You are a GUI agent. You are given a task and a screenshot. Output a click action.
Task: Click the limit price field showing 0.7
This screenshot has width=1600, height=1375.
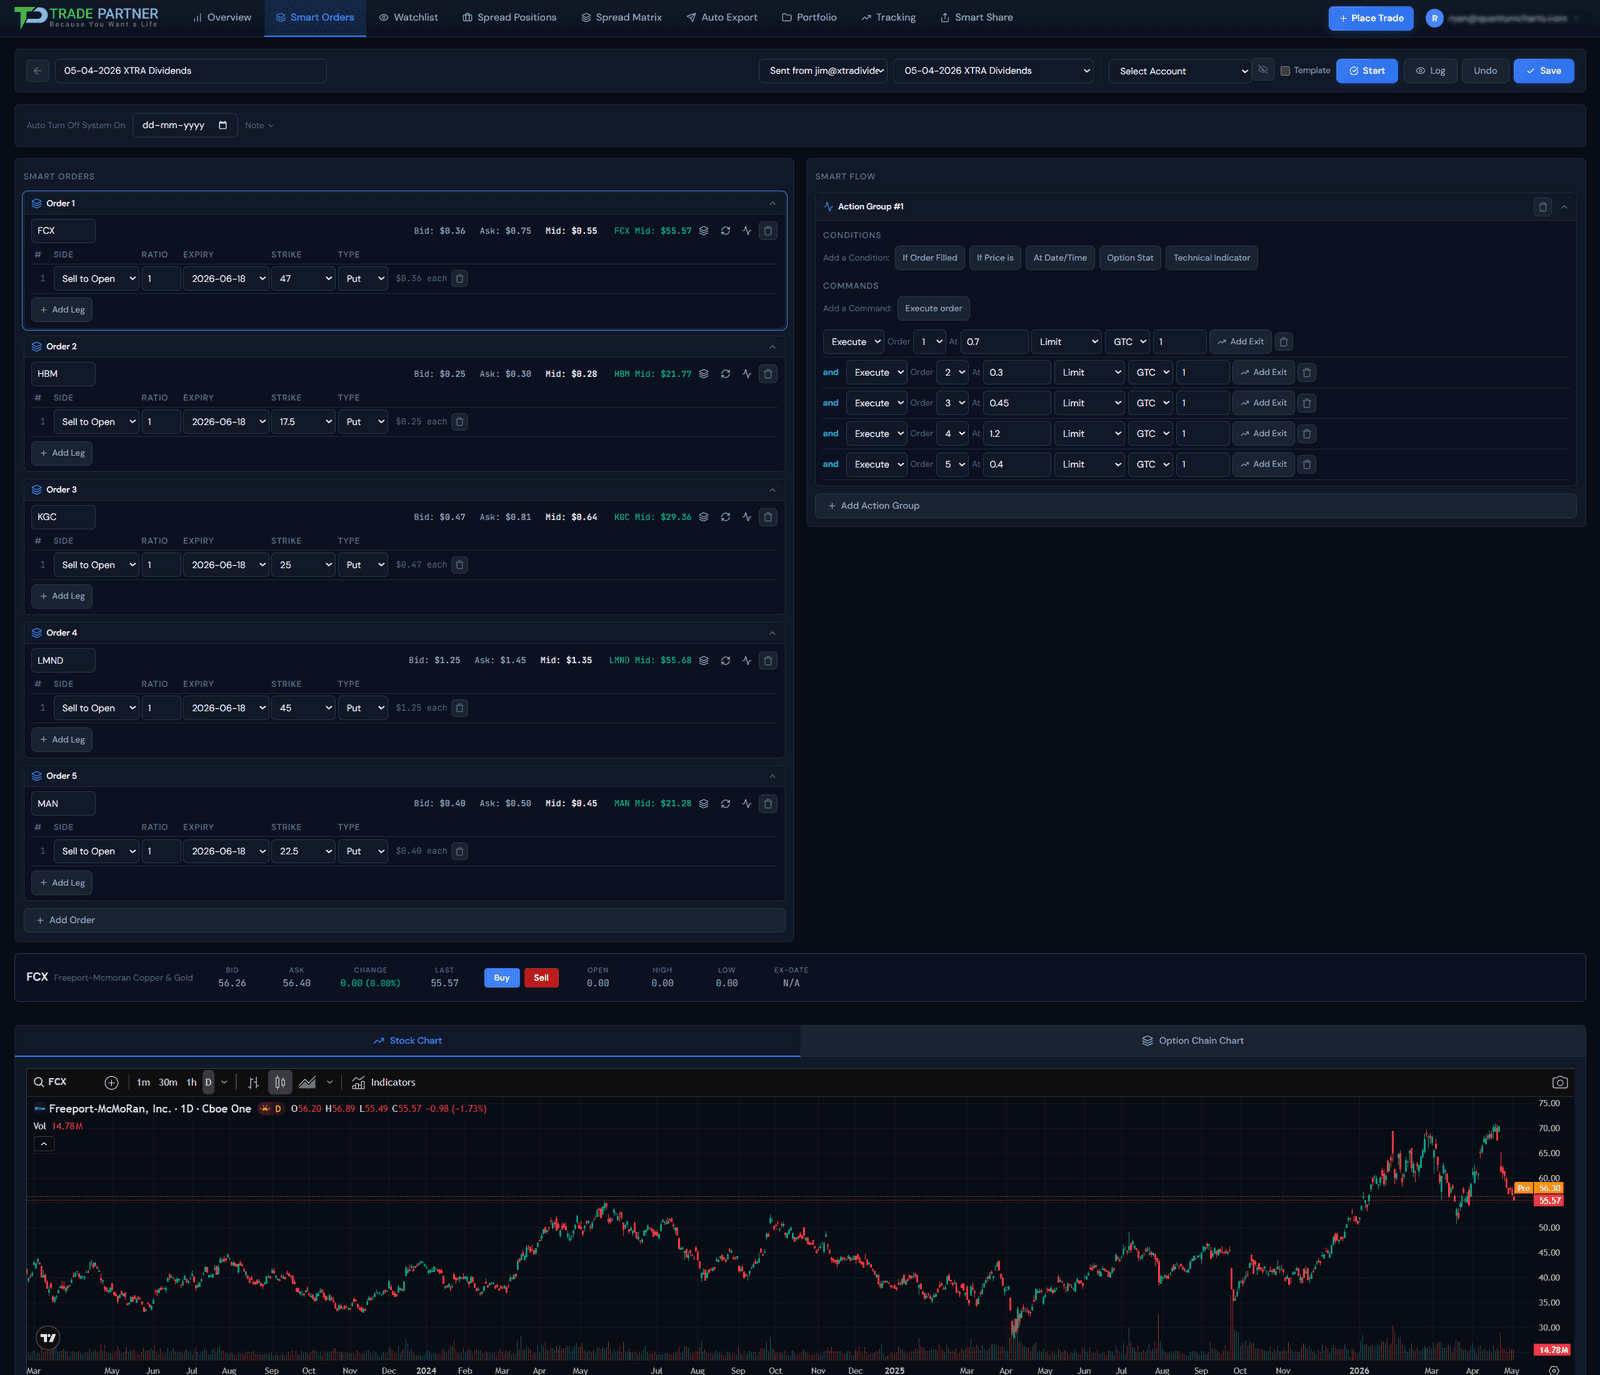[x=994, y=342]
